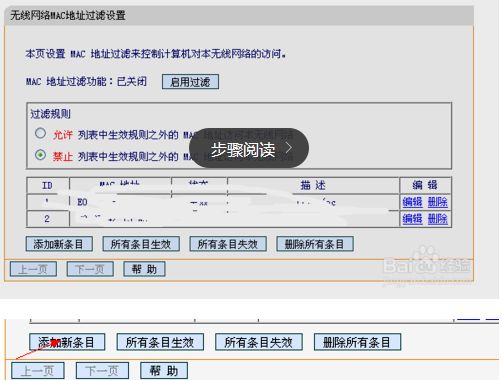
Task: Click 所有条目生效 in the upper panel
Action: [x=141, y=244]
